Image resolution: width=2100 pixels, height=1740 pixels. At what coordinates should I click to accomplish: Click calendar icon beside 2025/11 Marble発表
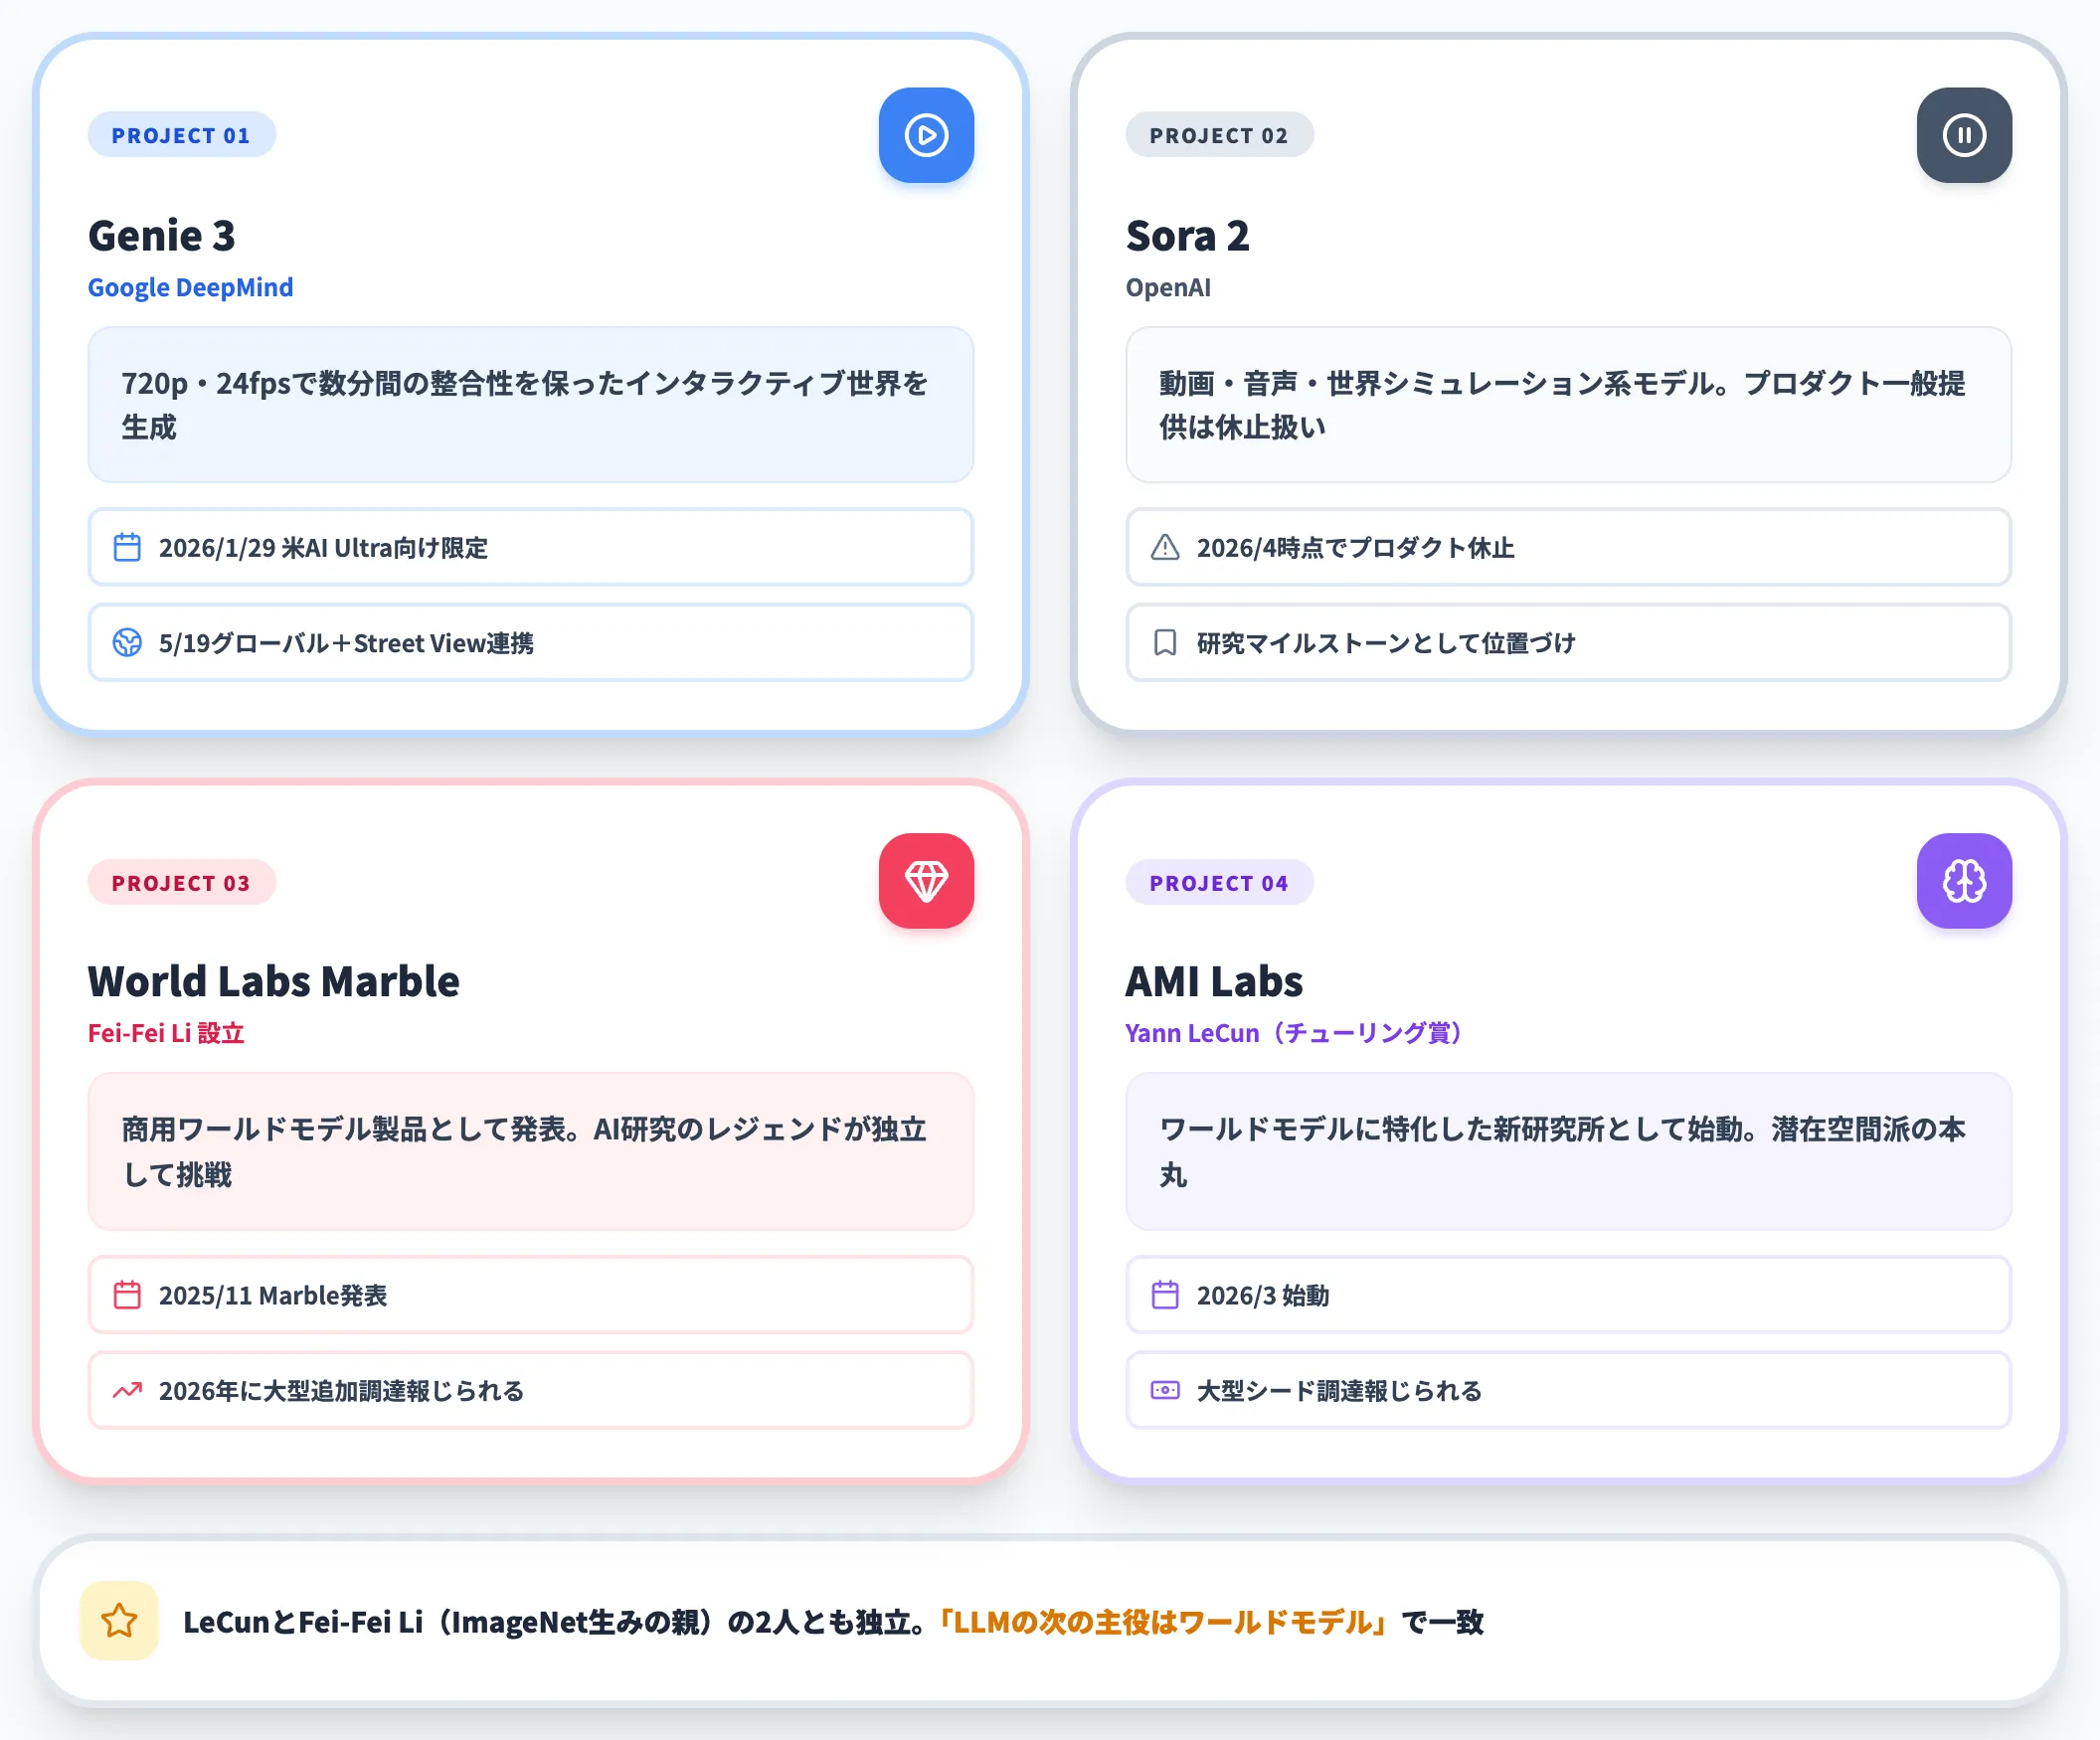pyautogui.click(x=127, y=1295)
